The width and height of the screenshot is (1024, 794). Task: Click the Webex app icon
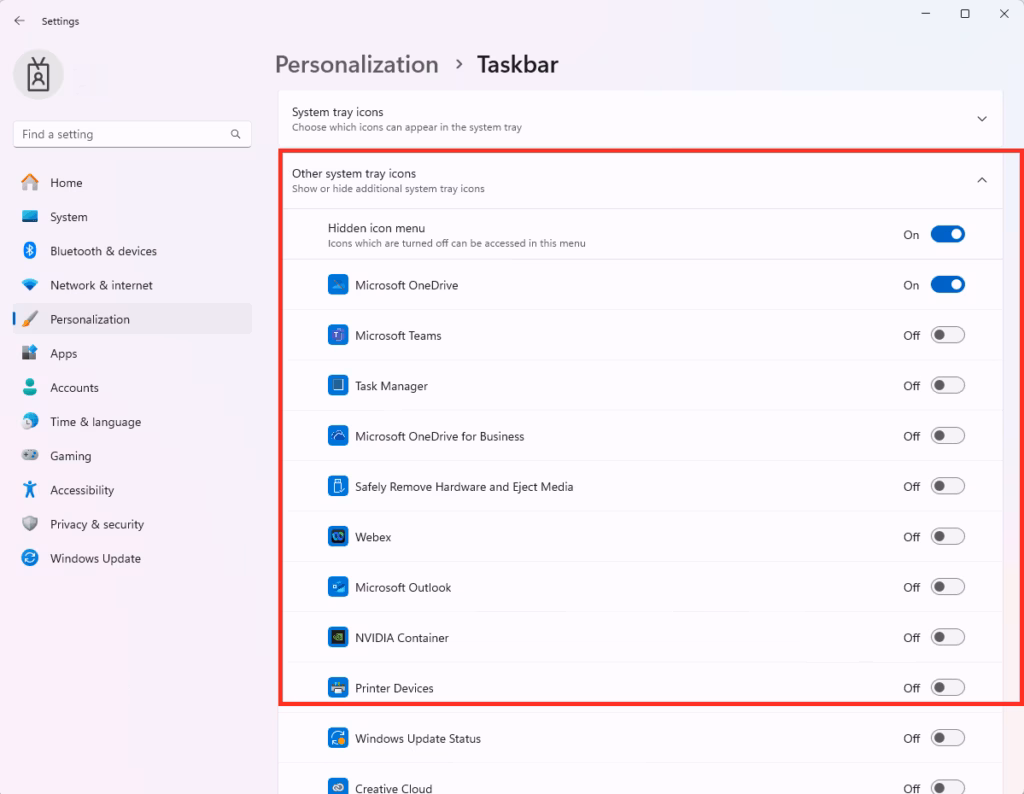(338, 536)
